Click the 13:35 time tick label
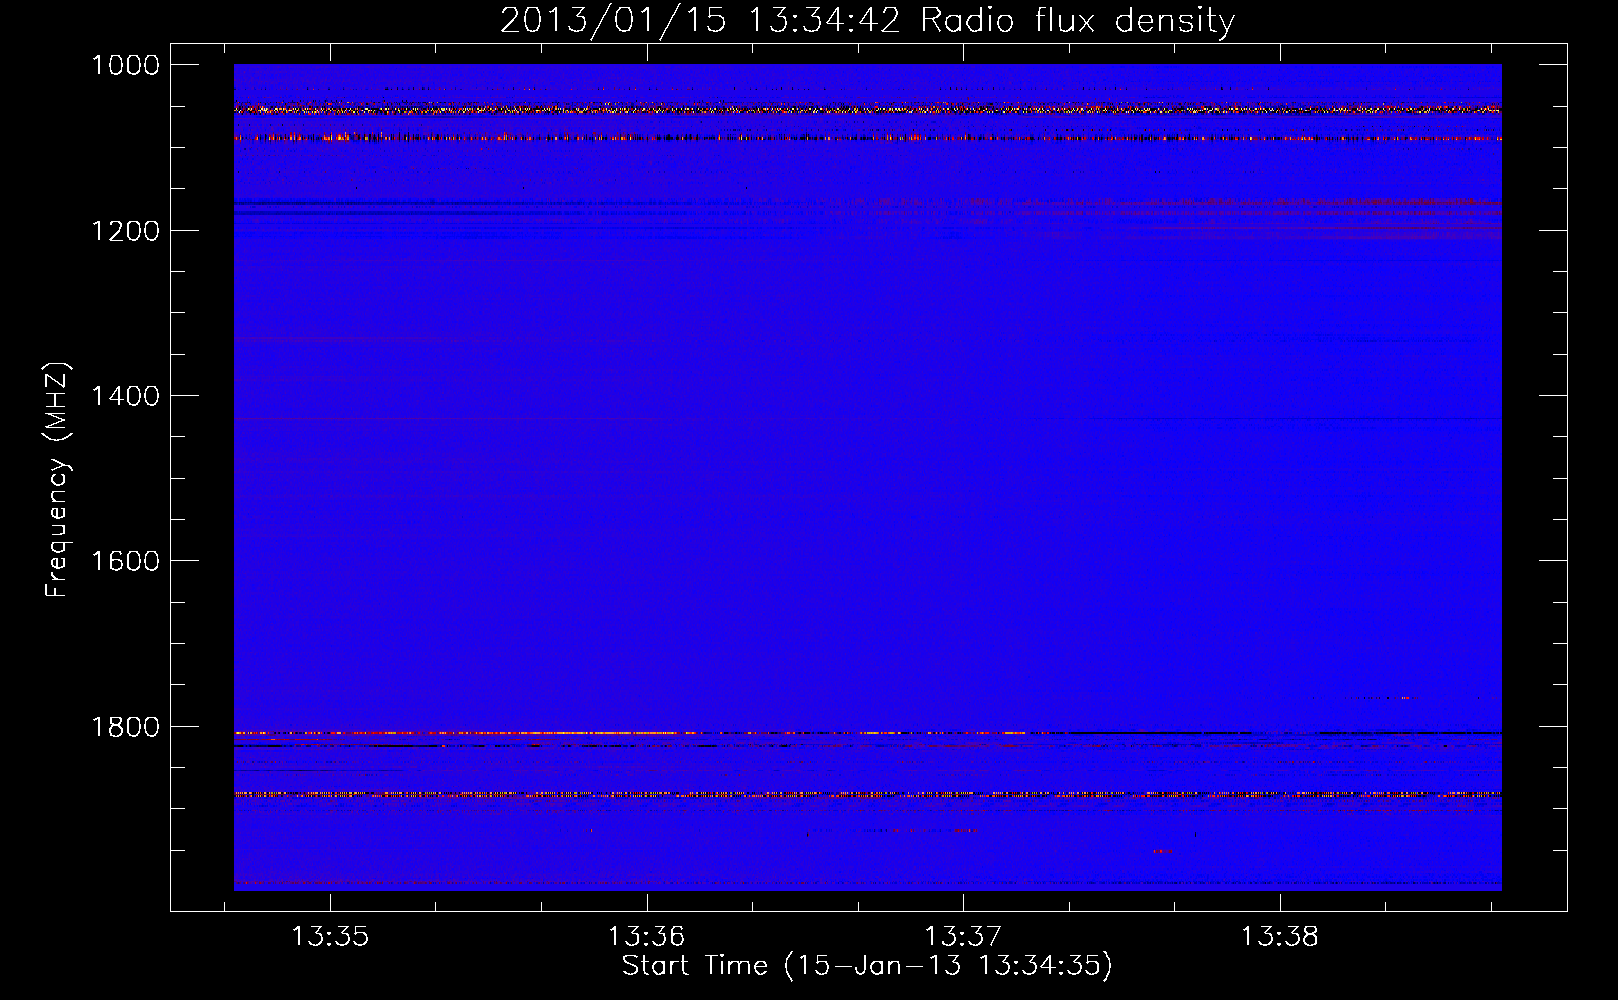 tap(330, 937)
